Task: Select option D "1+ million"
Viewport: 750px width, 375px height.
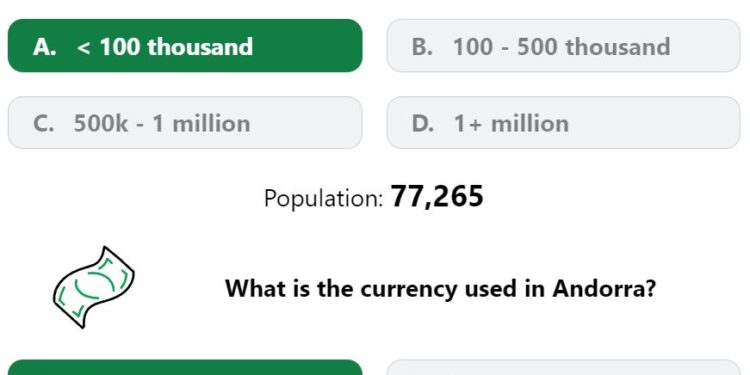Action: [x=563, y=123]
